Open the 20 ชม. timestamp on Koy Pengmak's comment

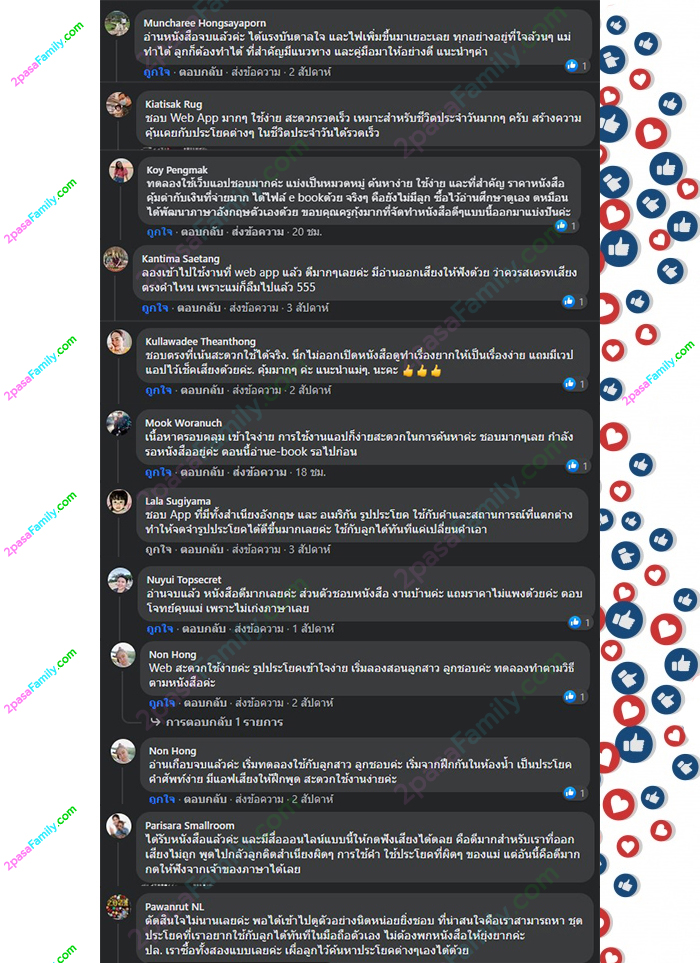(x=307, y=232)
